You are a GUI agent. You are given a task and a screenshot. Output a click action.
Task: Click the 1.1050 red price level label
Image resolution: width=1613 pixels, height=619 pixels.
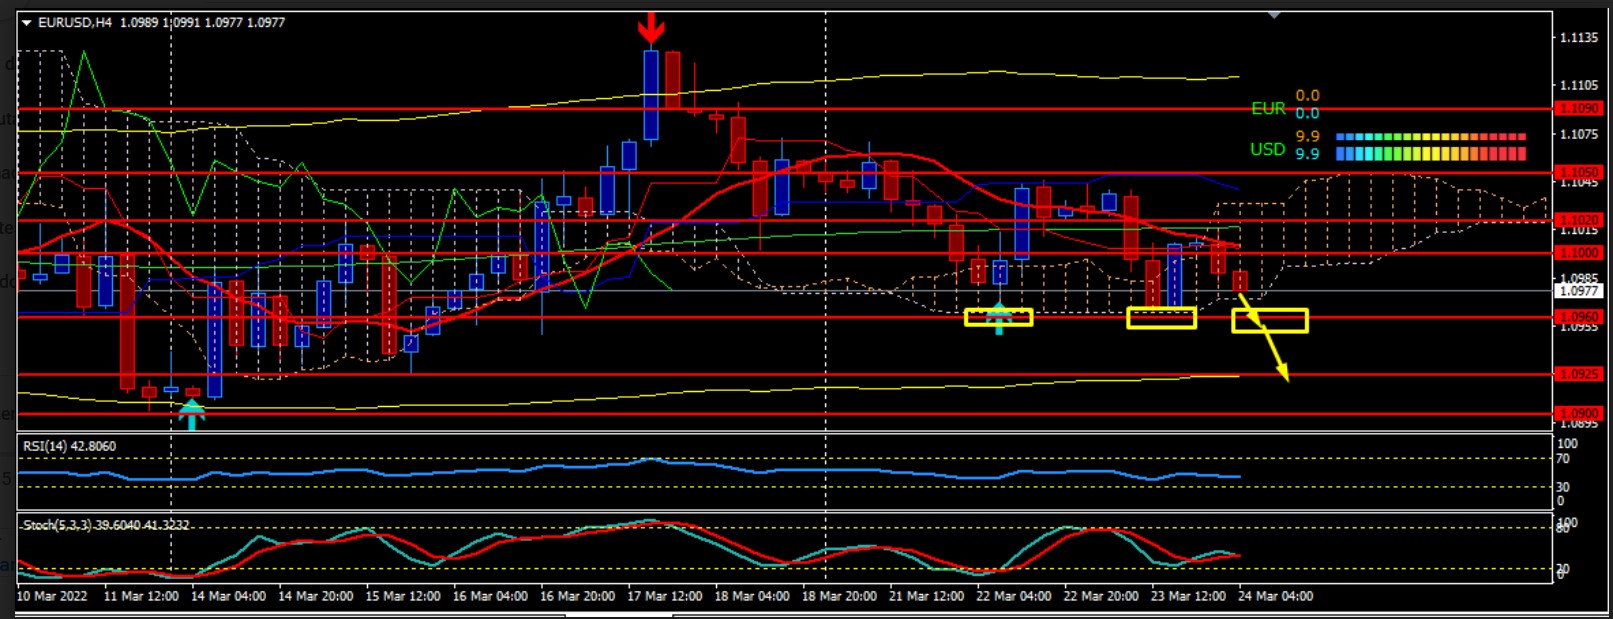coord(1579,172)
